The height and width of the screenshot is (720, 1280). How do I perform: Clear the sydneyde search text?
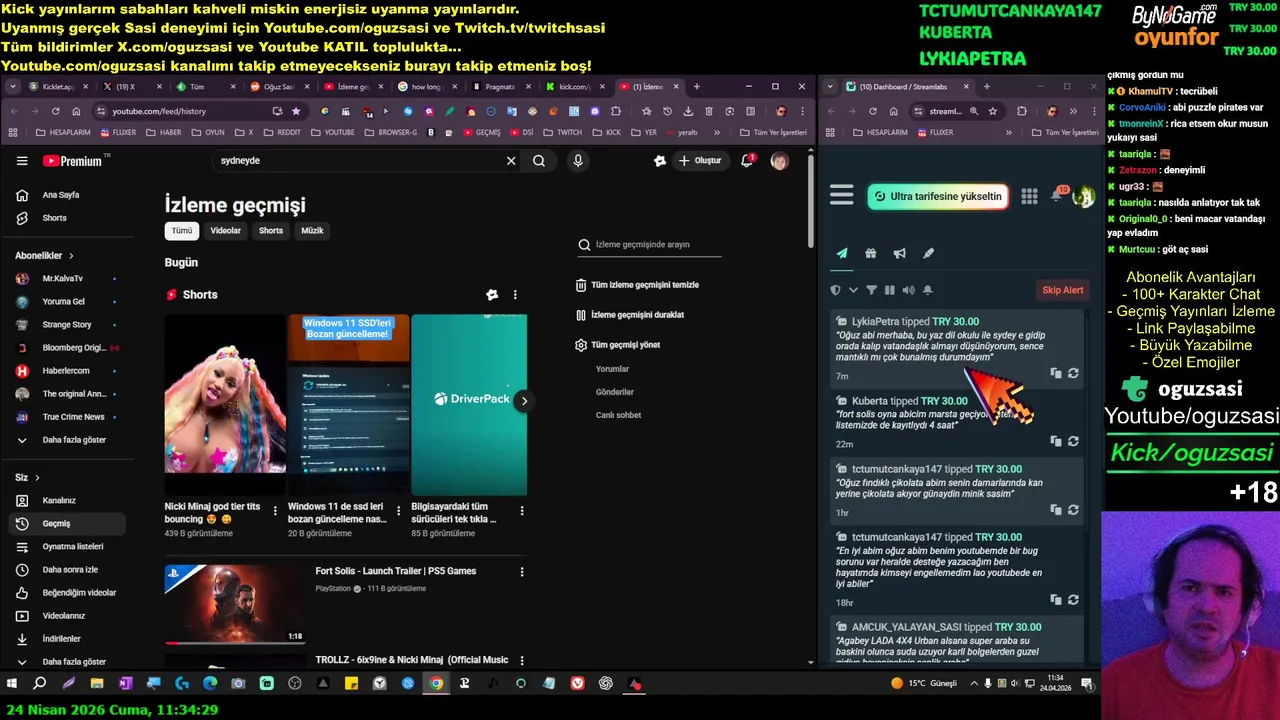(x=511, y=160)
